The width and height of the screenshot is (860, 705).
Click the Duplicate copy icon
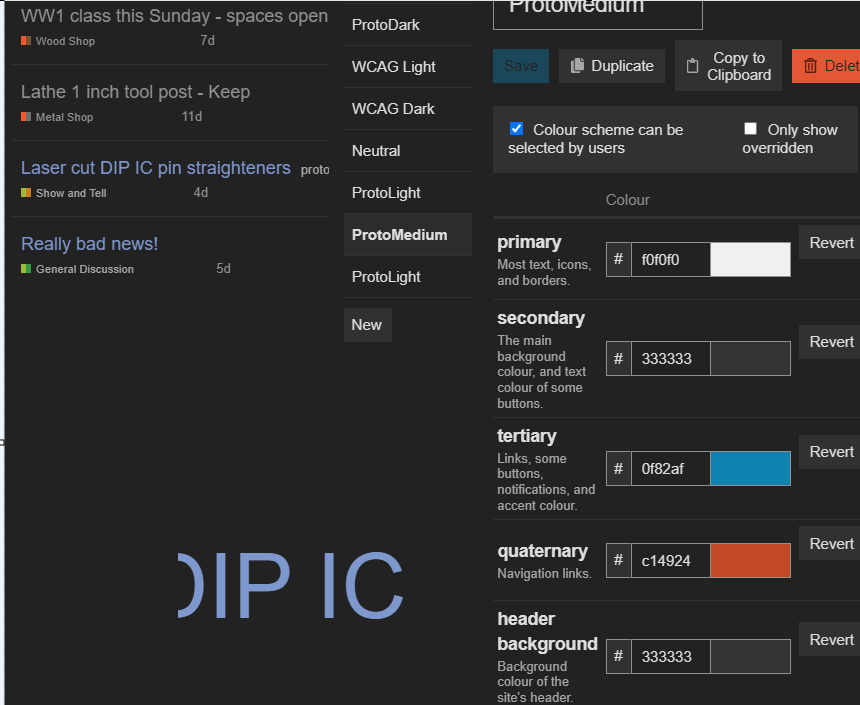[x=577, y=66]
